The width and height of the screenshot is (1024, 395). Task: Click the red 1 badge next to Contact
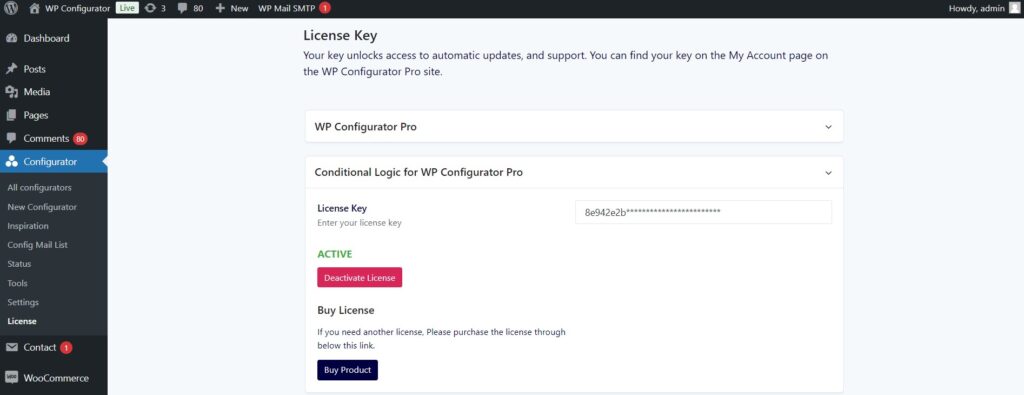tap(66, 347)
